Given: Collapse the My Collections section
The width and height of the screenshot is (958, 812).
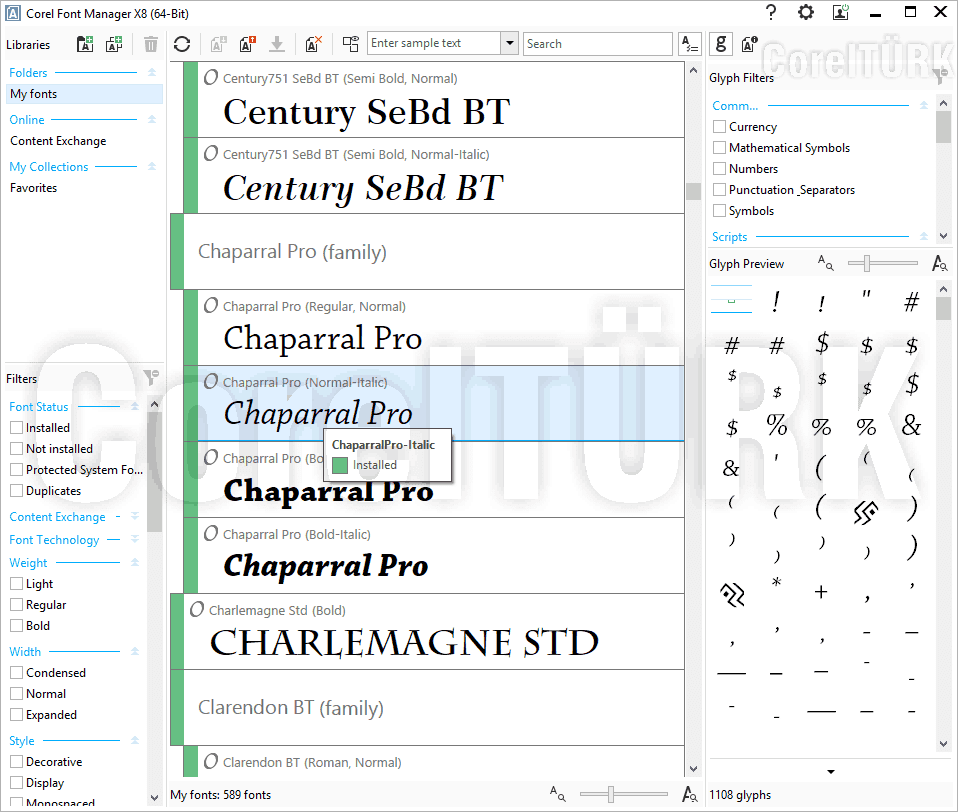Looking at the screenshot, I should coord(152,166).
